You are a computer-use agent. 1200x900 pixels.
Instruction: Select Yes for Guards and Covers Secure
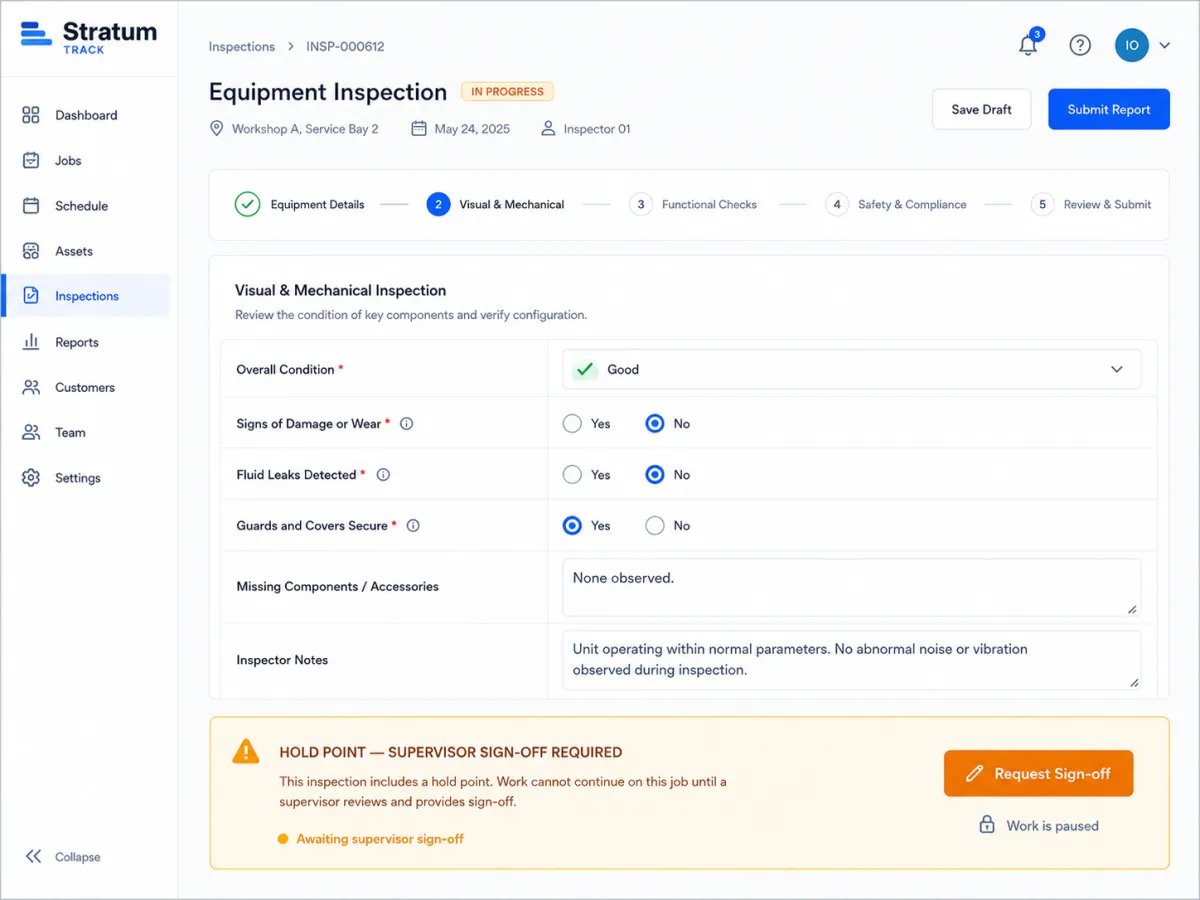(572, 526)
